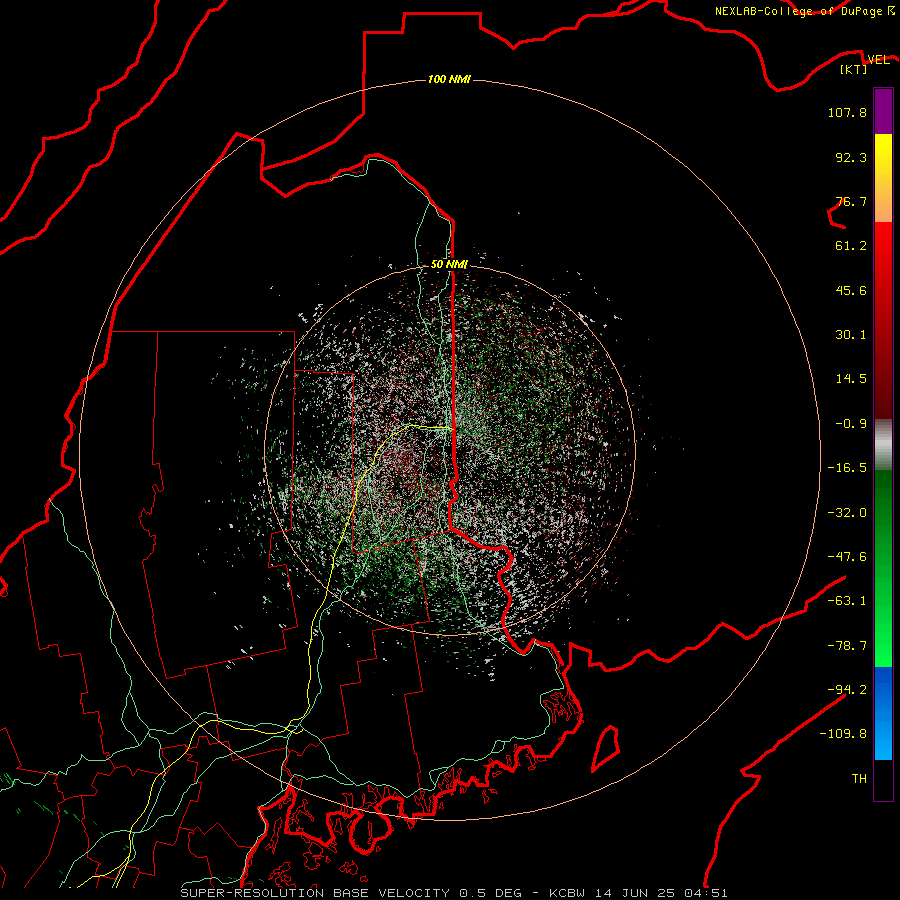Click the 100 NMI range ring label
This screenshot has height=900, width=900.
point(449,79)
